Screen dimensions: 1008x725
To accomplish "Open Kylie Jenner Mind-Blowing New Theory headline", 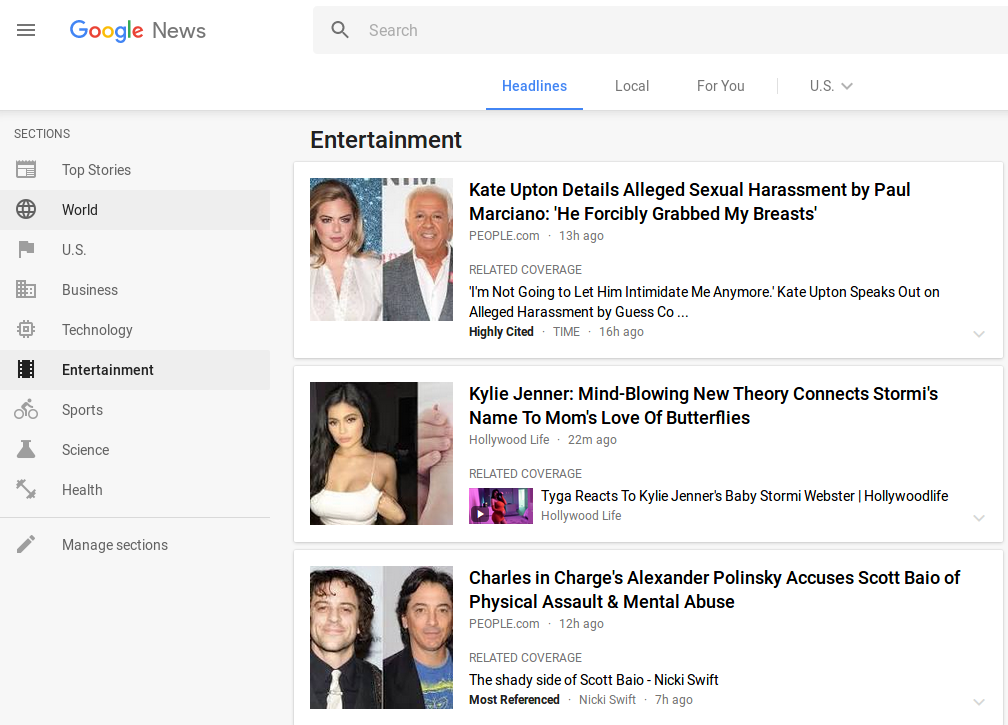I will (703, 406).
